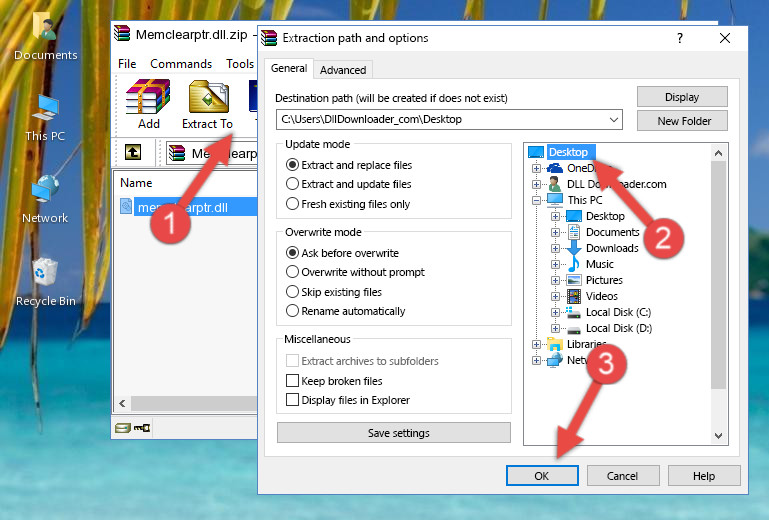Expand the OneDrive tree node
The image size is (769, 520).
coord(536,168)
